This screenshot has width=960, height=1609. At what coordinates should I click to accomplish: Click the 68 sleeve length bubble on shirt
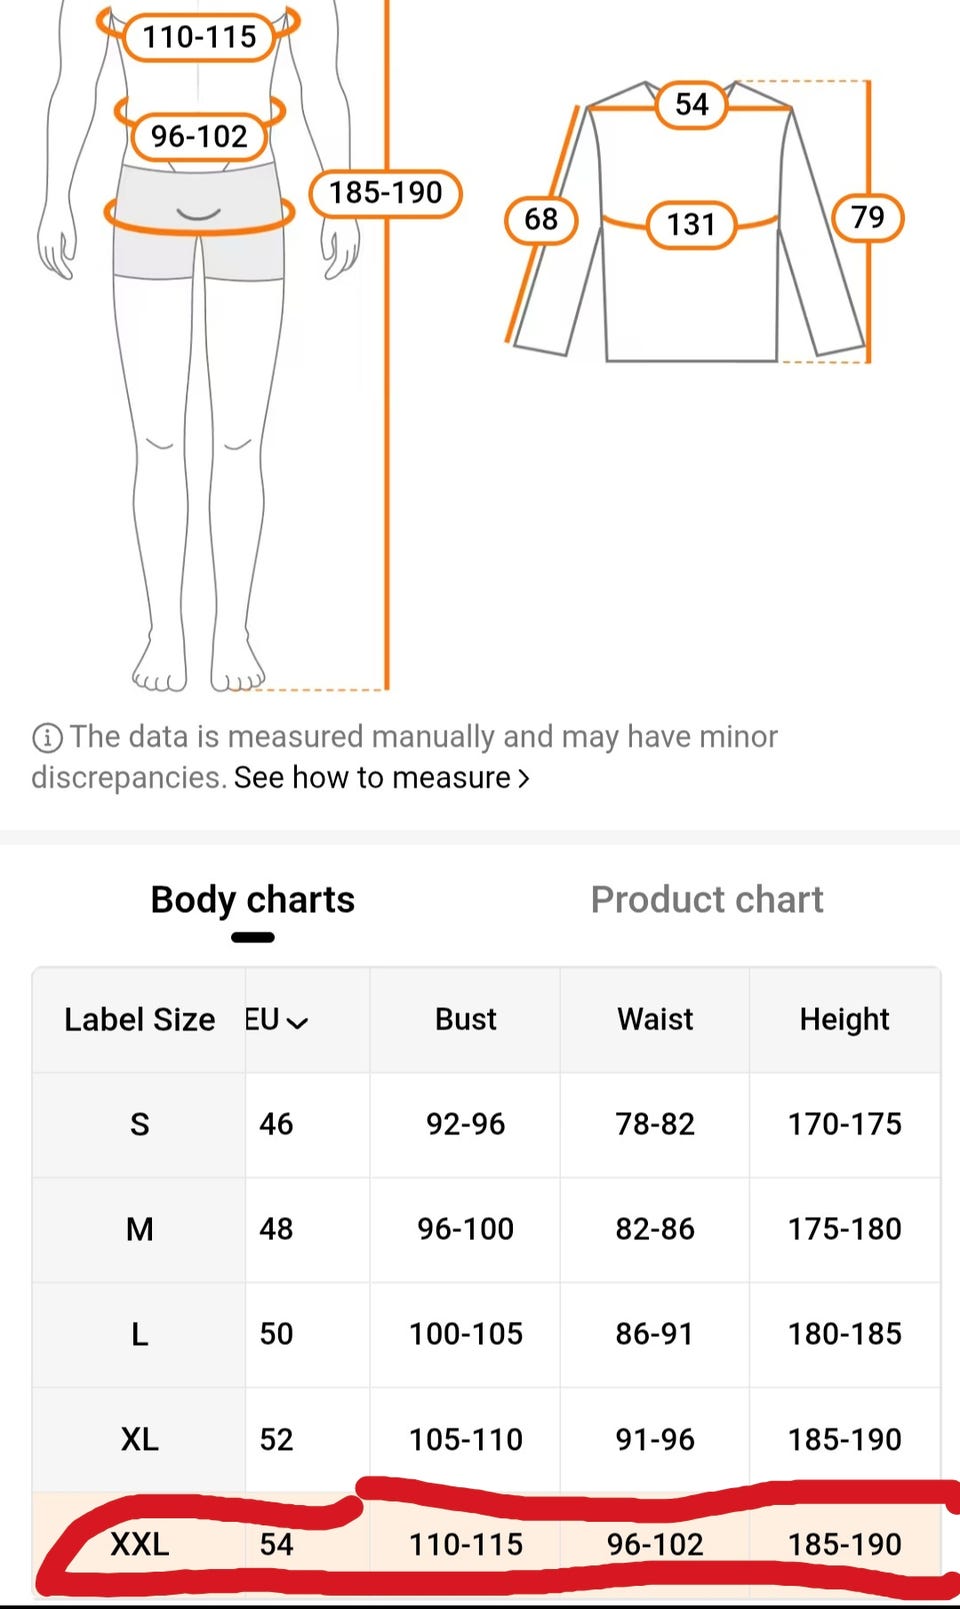coord(541,219)
